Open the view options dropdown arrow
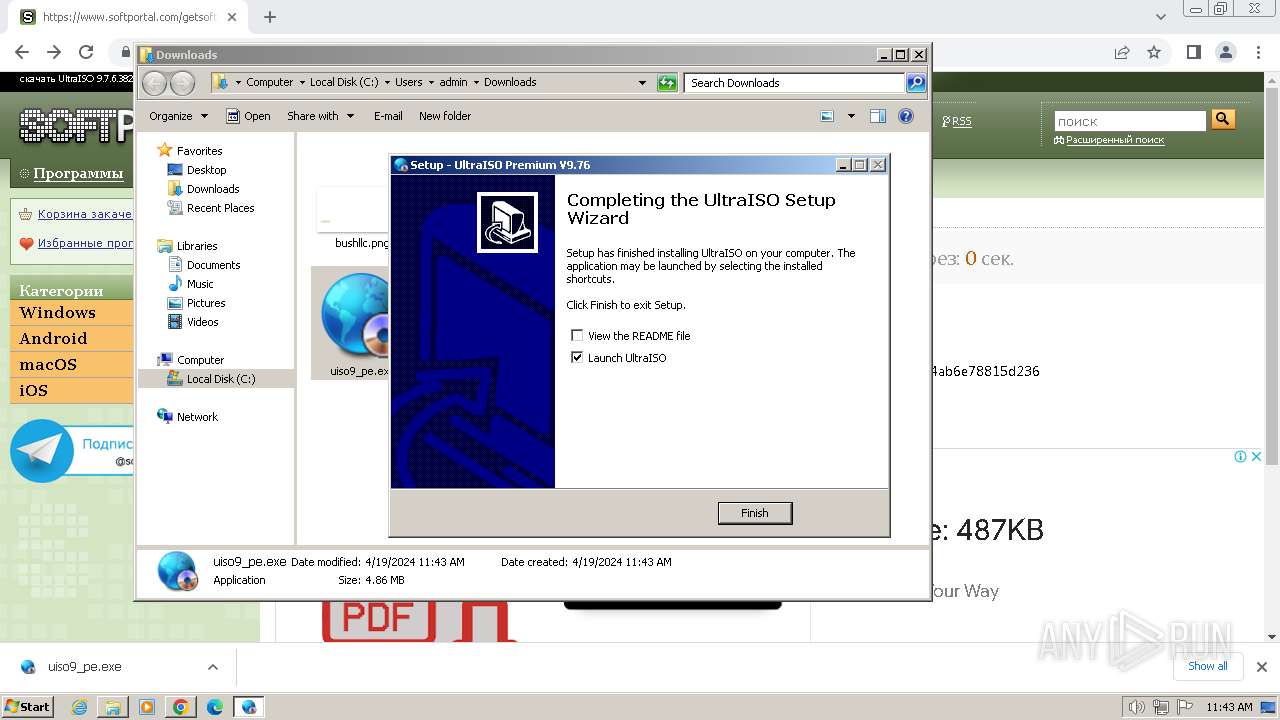Viewport: 1280px width, 720px height. click(851, 116)
